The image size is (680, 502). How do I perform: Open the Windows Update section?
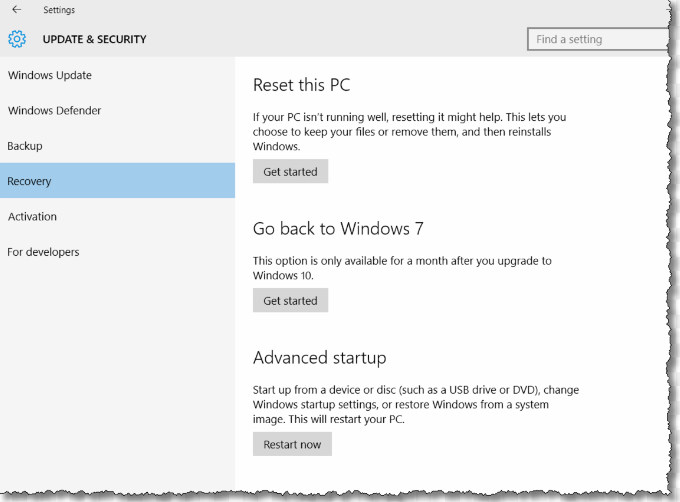pyautogui.click(x=50, y=75)
